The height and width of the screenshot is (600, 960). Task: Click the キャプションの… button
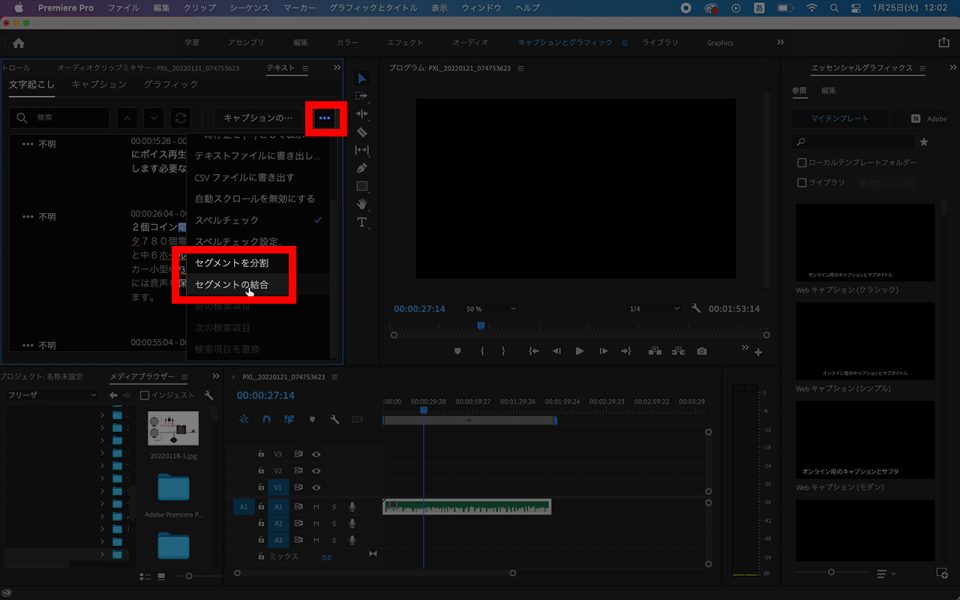[257, 118]
